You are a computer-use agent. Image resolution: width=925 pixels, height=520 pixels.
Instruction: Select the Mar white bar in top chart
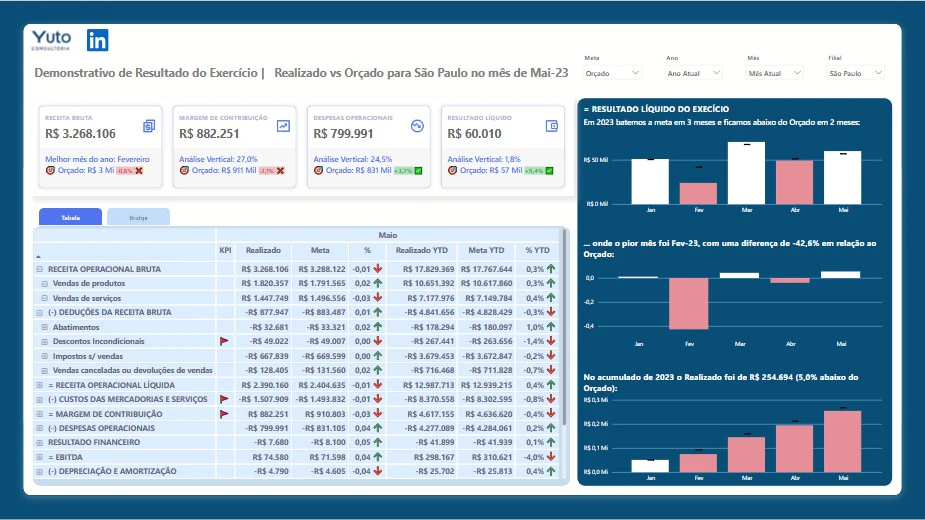(746, 173)
